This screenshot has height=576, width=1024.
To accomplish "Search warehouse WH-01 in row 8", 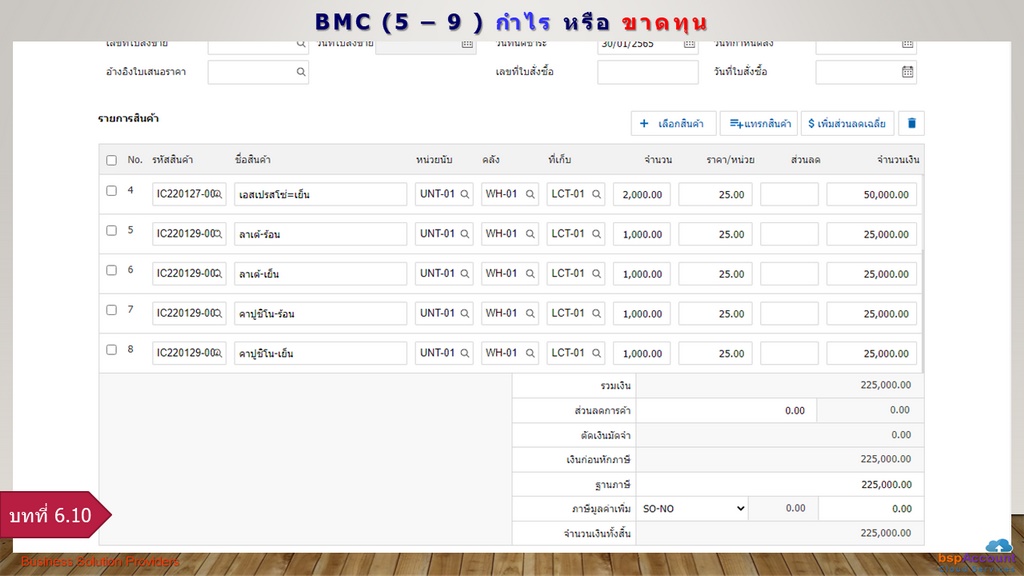I will [x=530, y=353].
